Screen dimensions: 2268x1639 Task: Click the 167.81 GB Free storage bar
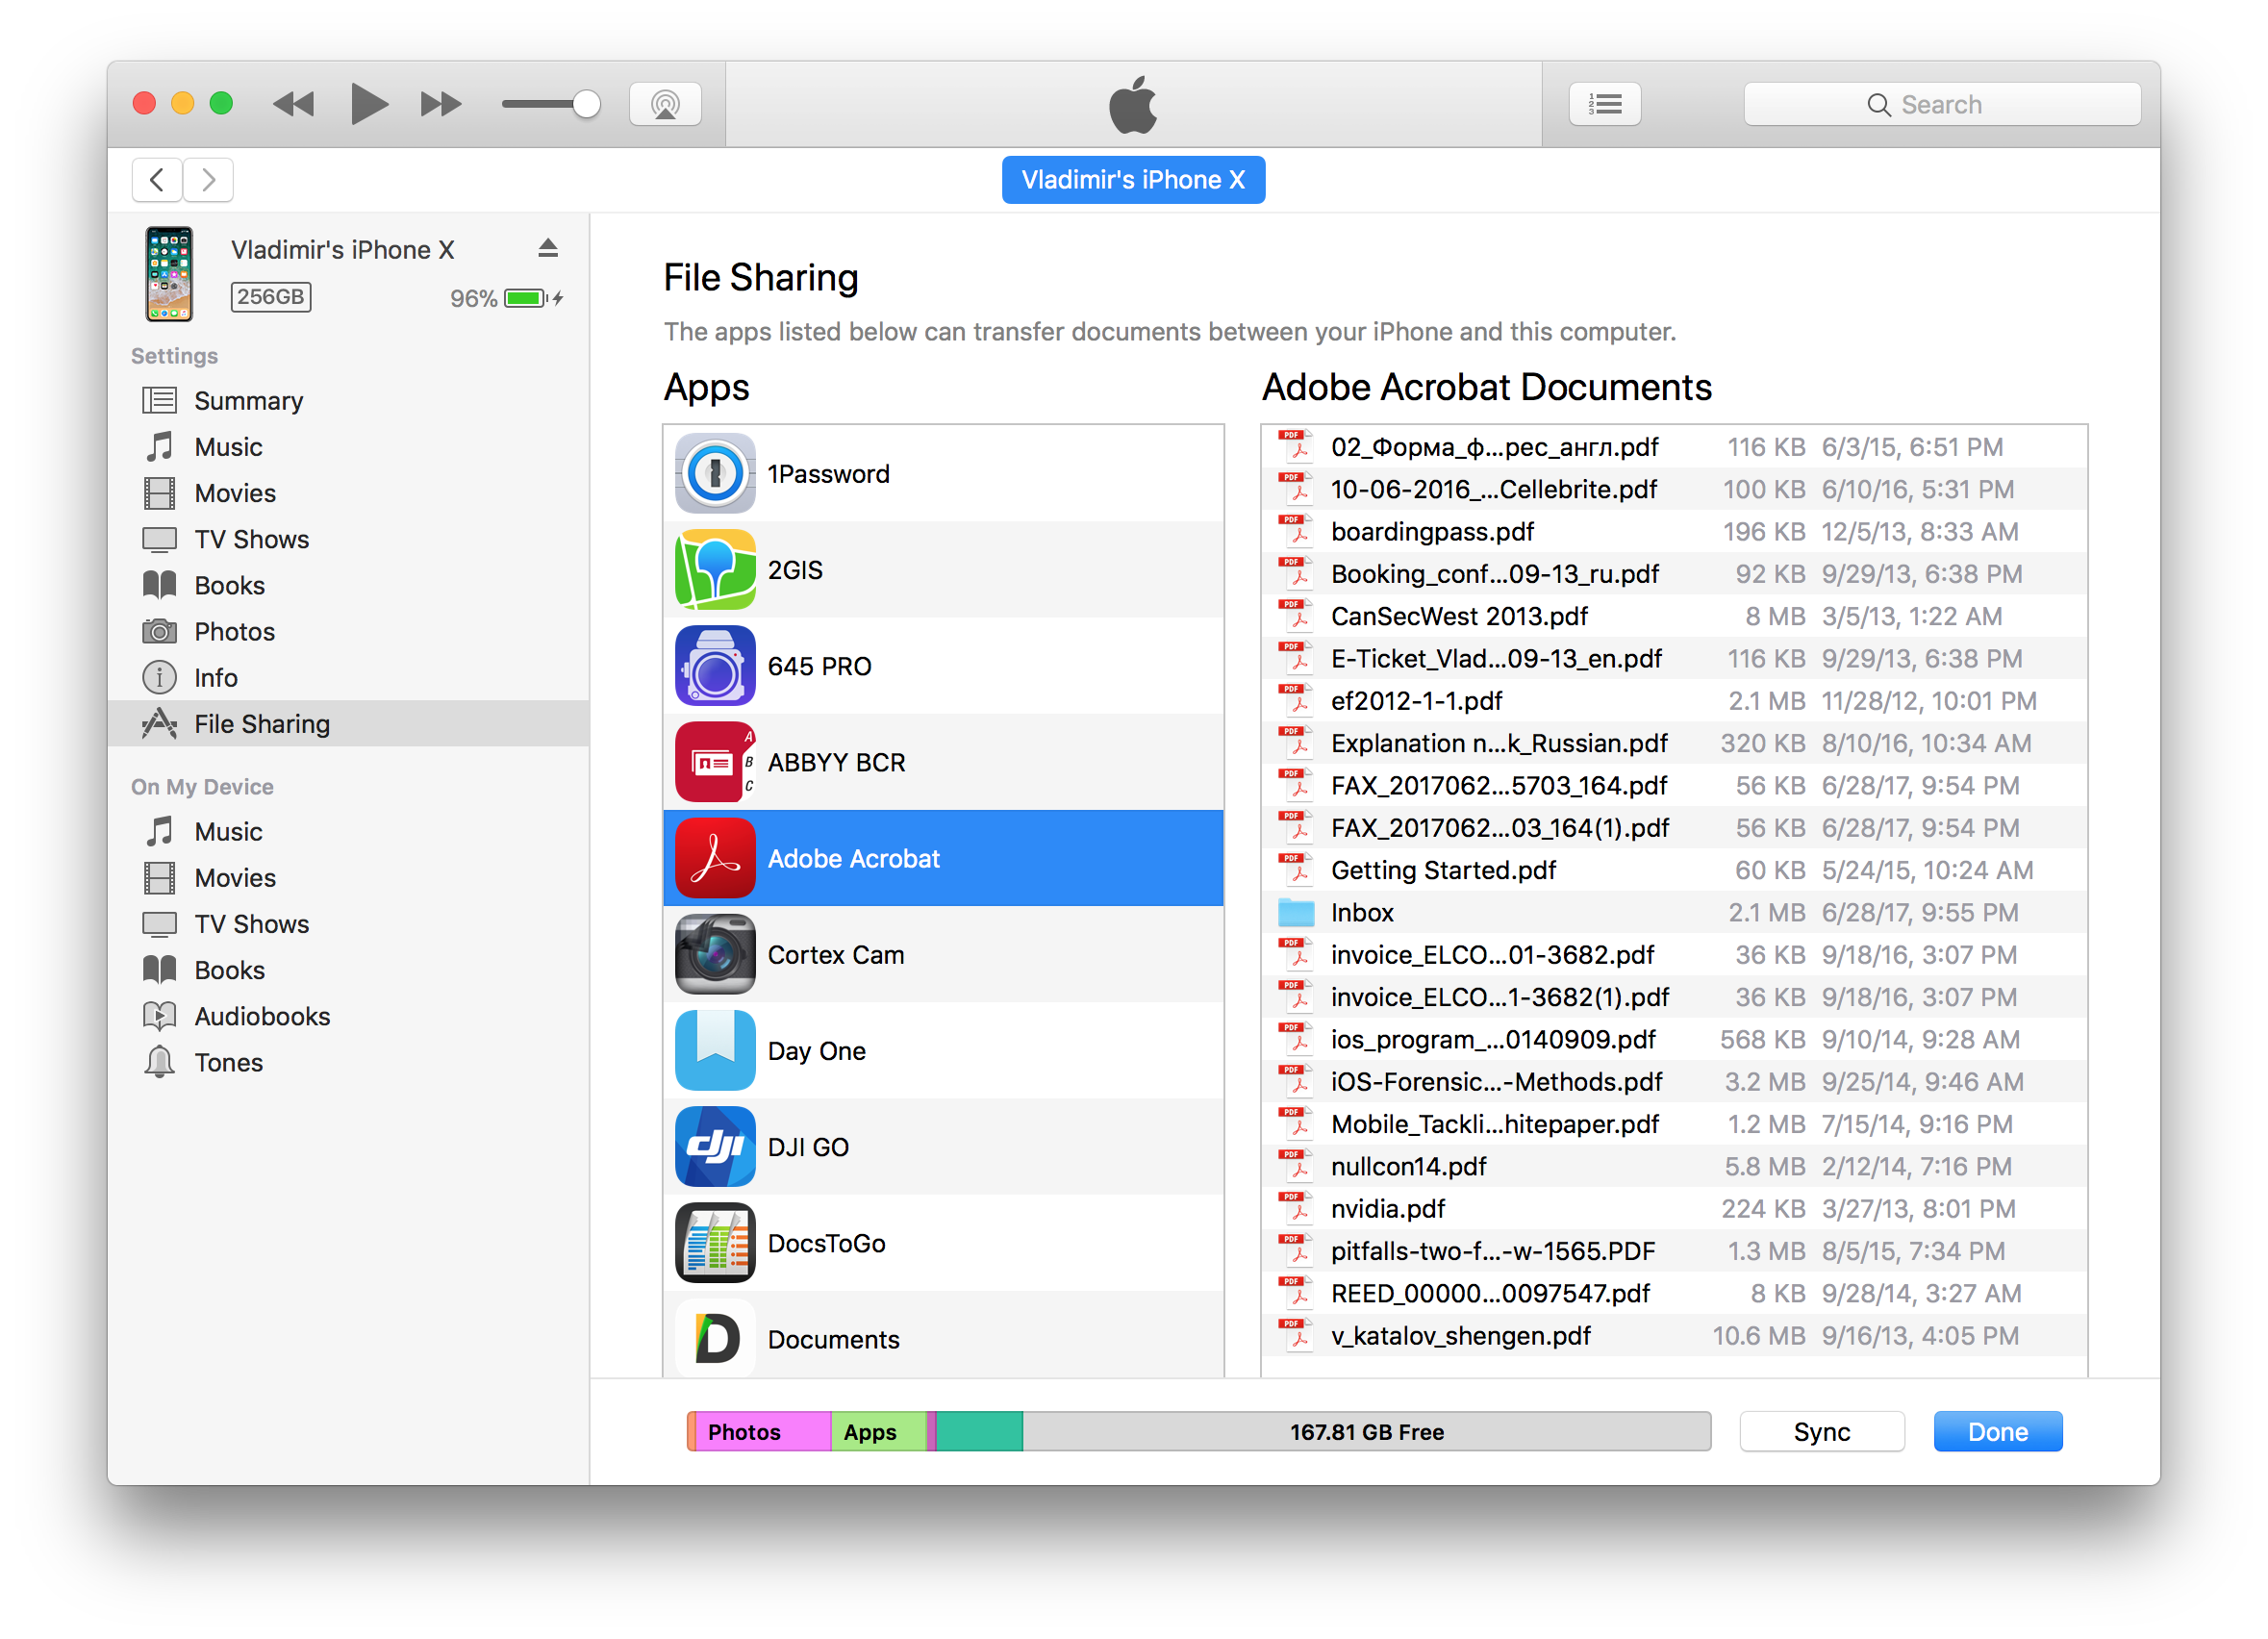click(x=1366, y=1431)
